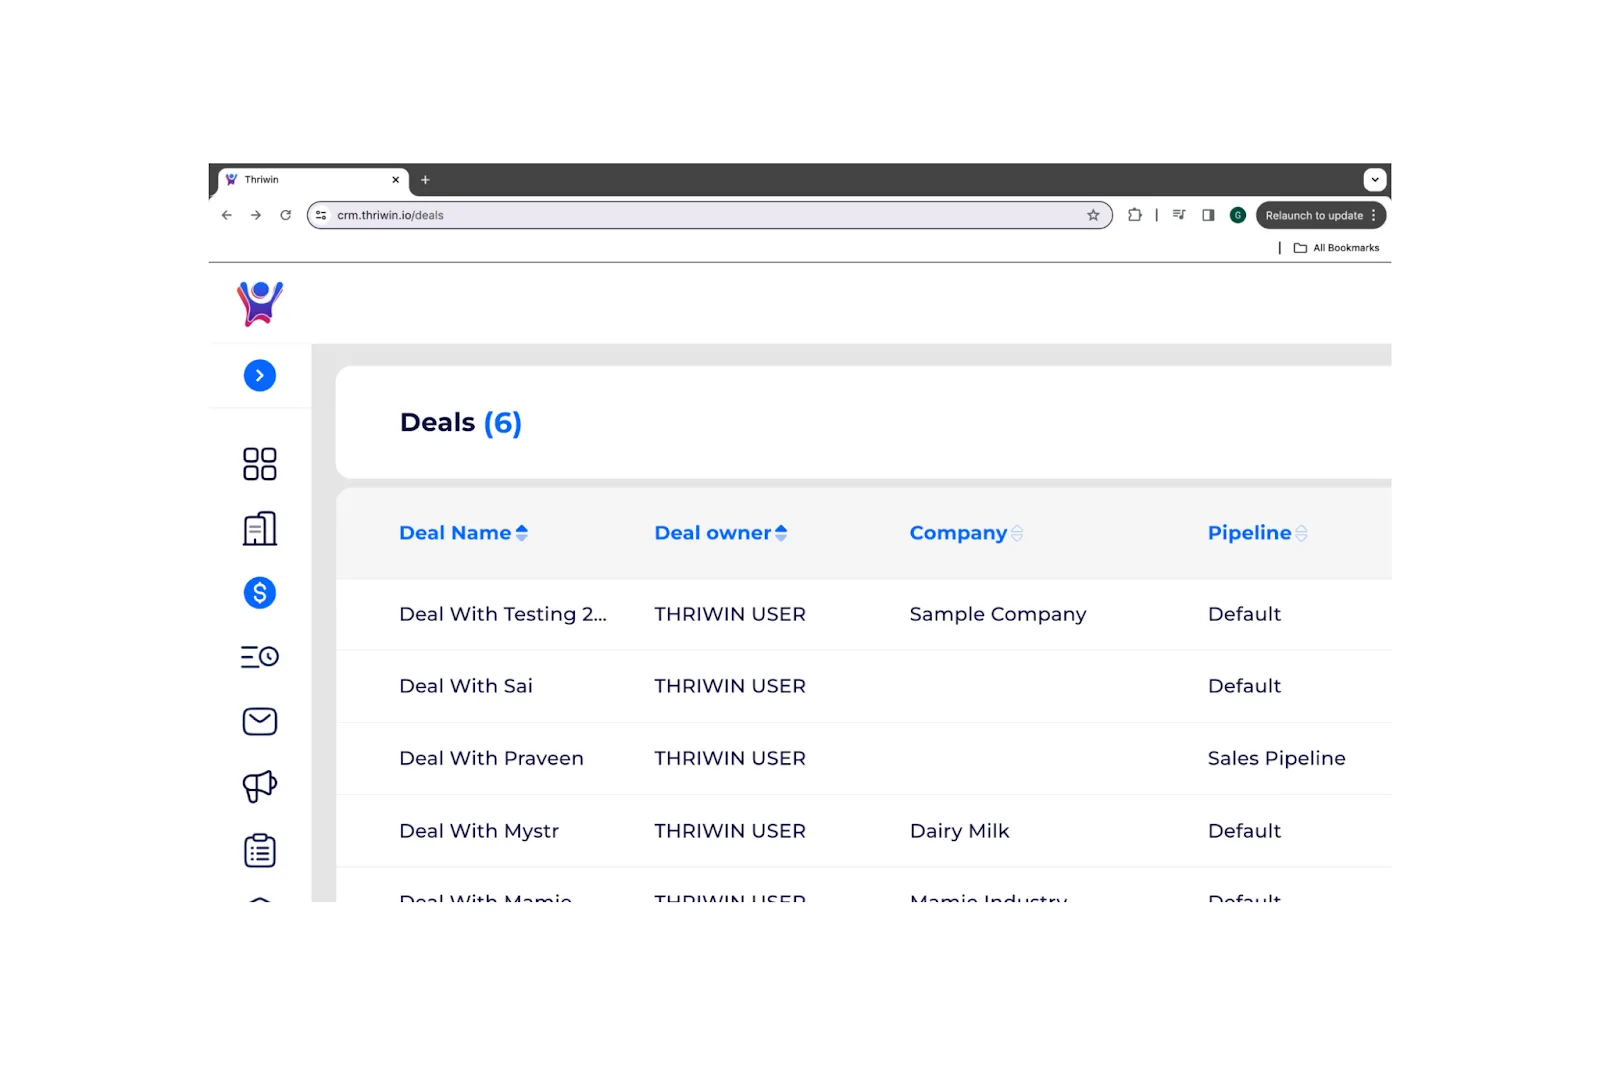
Task: Click THRIWIN USER in Deal With Sai row
Action: pyautogui.click(x=730, y=686)
